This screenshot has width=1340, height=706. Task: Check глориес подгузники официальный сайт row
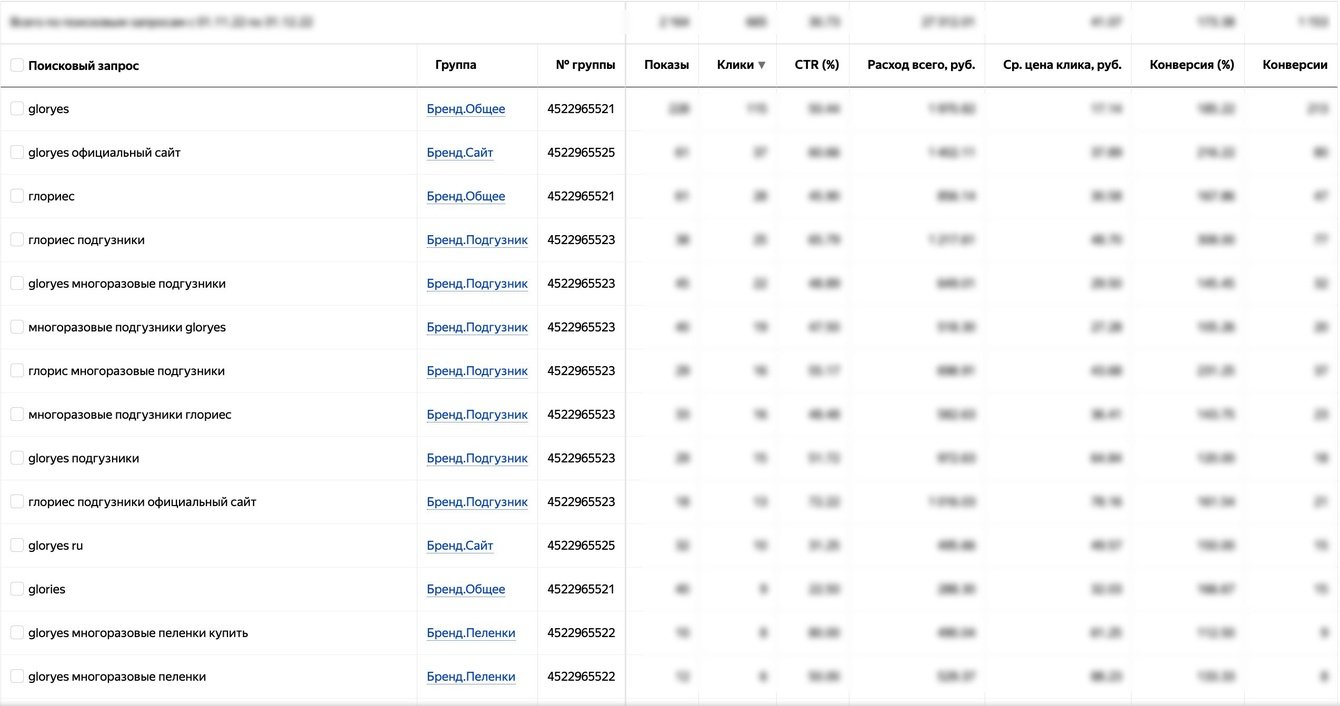17,501
